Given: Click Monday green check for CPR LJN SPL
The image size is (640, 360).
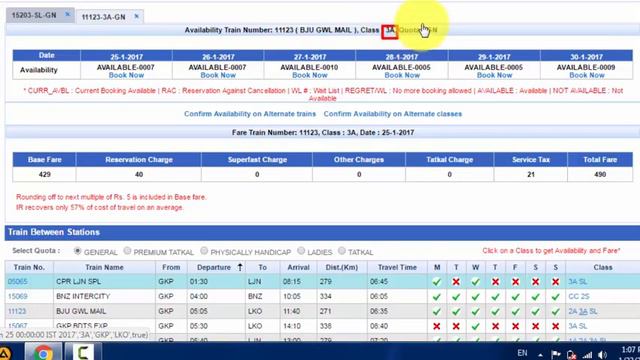Looking at the screenshot, I should pyautogui.click(x=437, y=282).
